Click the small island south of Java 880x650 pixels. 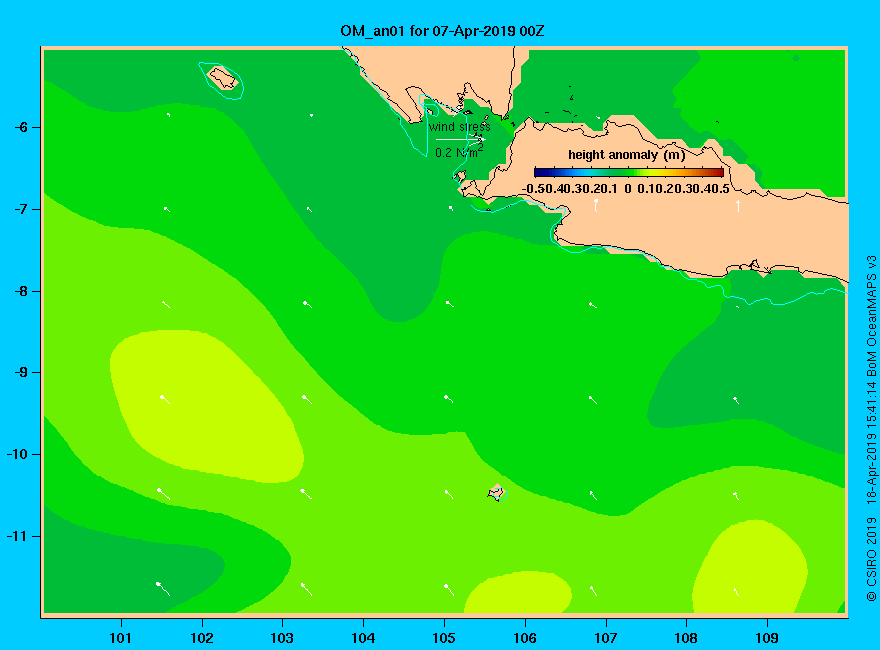tap(497, 493)
